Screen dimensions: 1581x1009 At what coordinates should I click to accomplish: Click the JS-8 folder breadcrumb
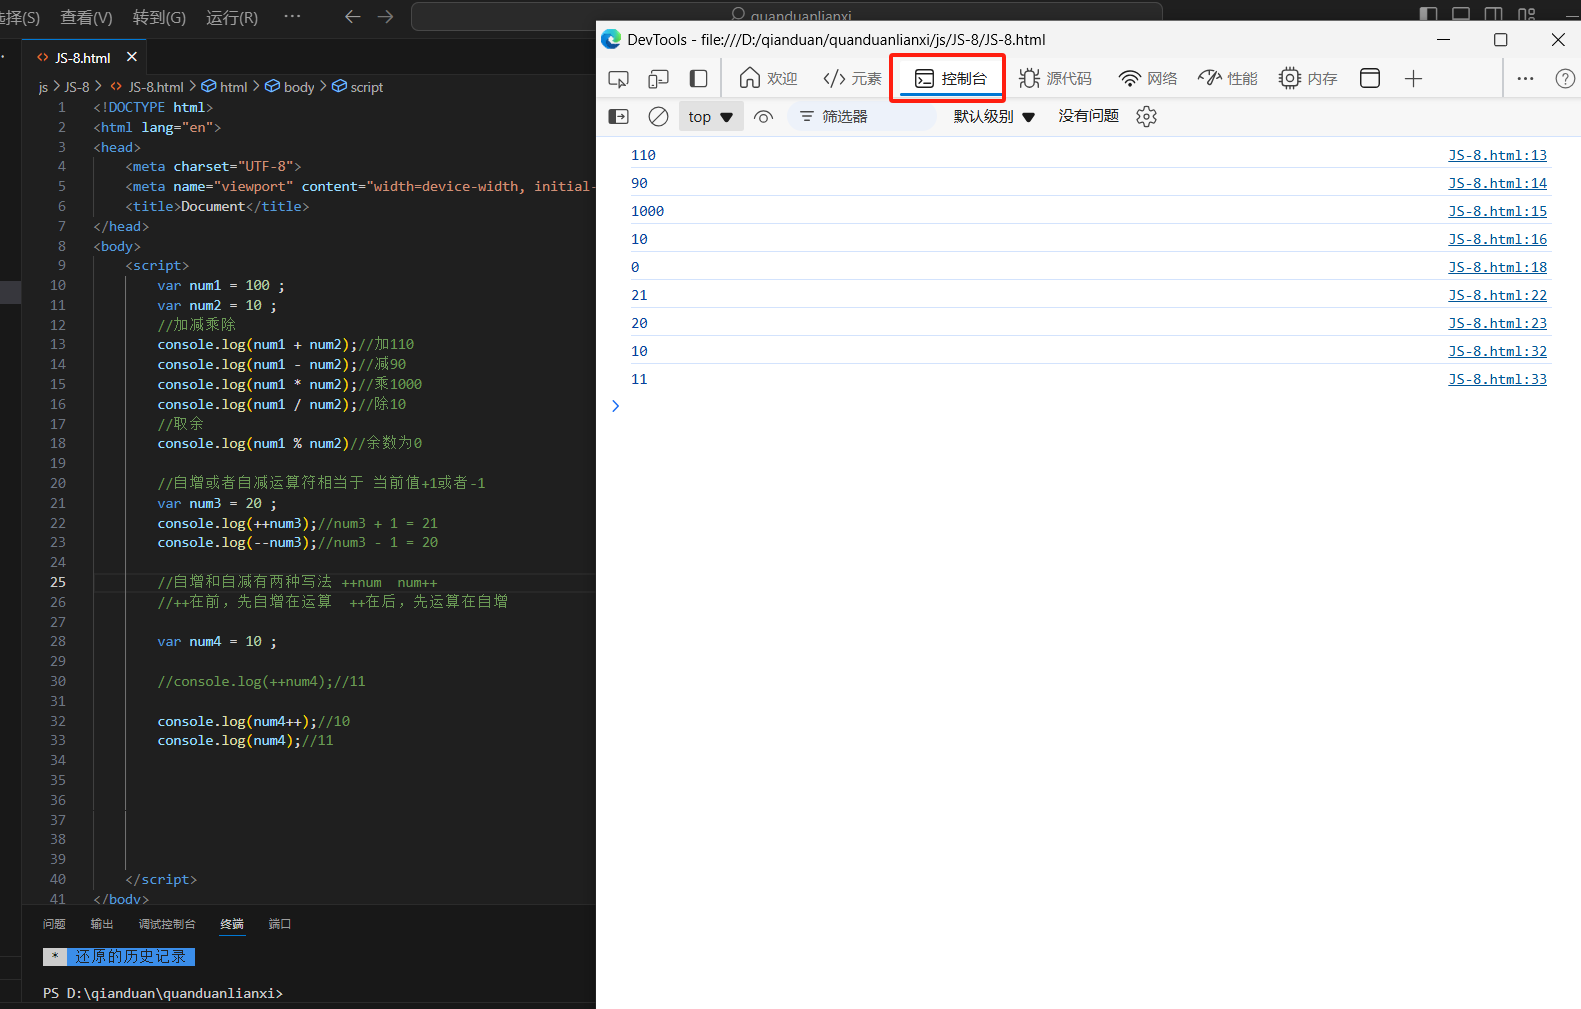[x=77, y=87]
